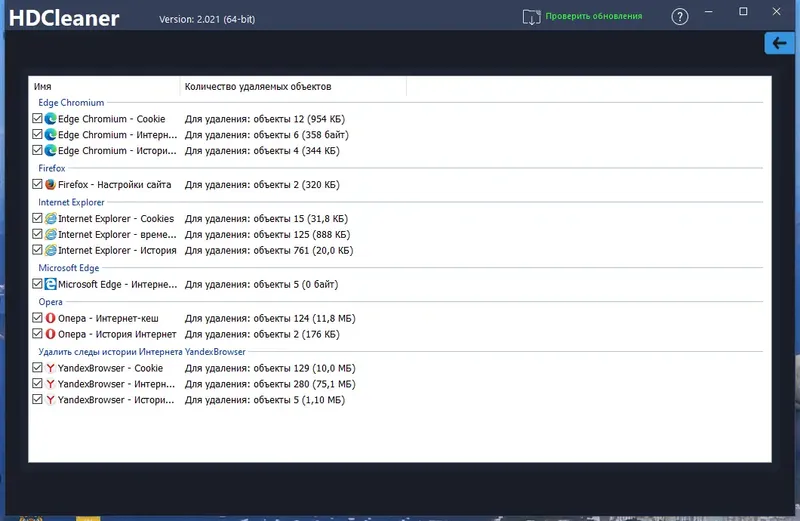Select YandexBrowser - Cookie label
The width and height of the screenshot is (800, 521).
110,368
